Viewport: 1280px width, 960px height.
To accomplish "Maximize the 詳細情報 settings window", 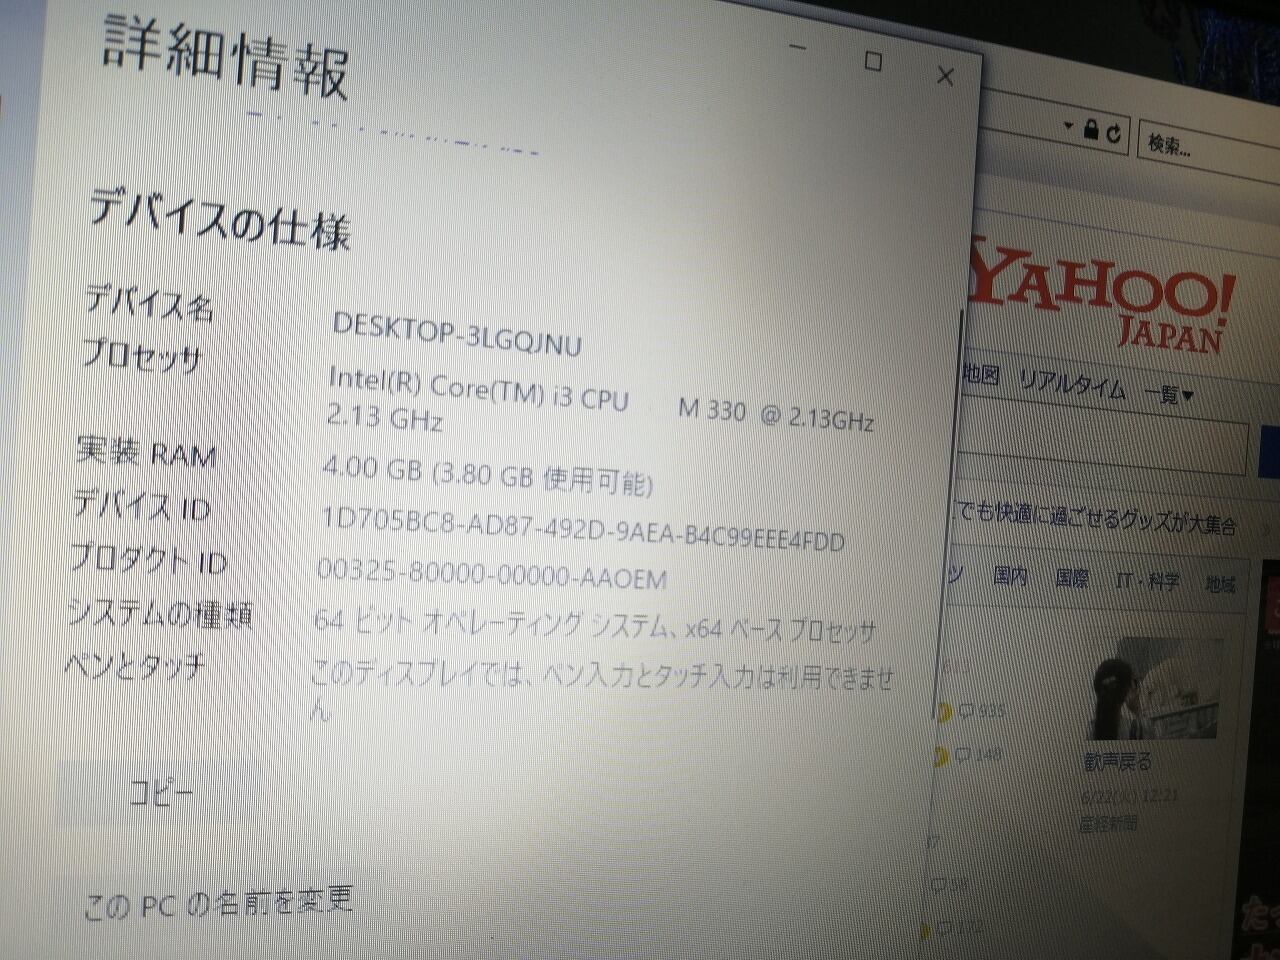I will [872, 61].
